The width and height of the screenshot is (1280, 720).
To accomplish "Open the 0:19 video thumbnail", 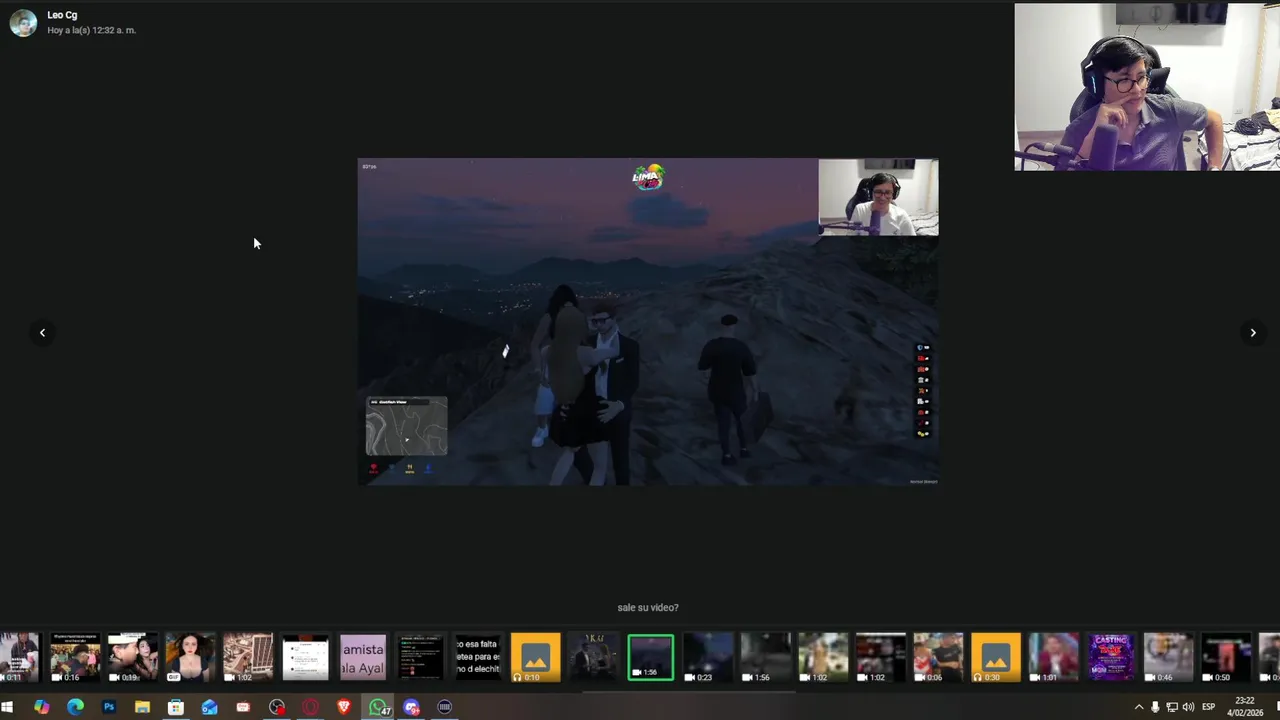I will tap(132, 657).
